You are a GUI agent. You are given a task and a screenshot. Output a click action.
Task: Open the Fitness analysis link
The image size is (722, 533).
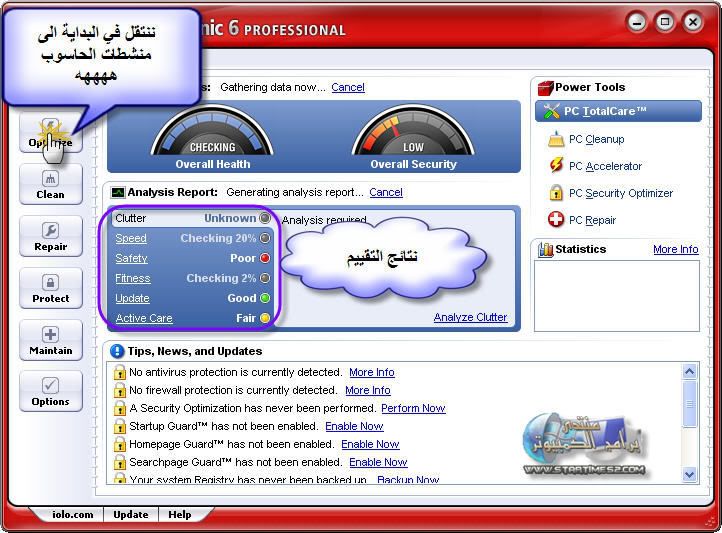point(133,278)
